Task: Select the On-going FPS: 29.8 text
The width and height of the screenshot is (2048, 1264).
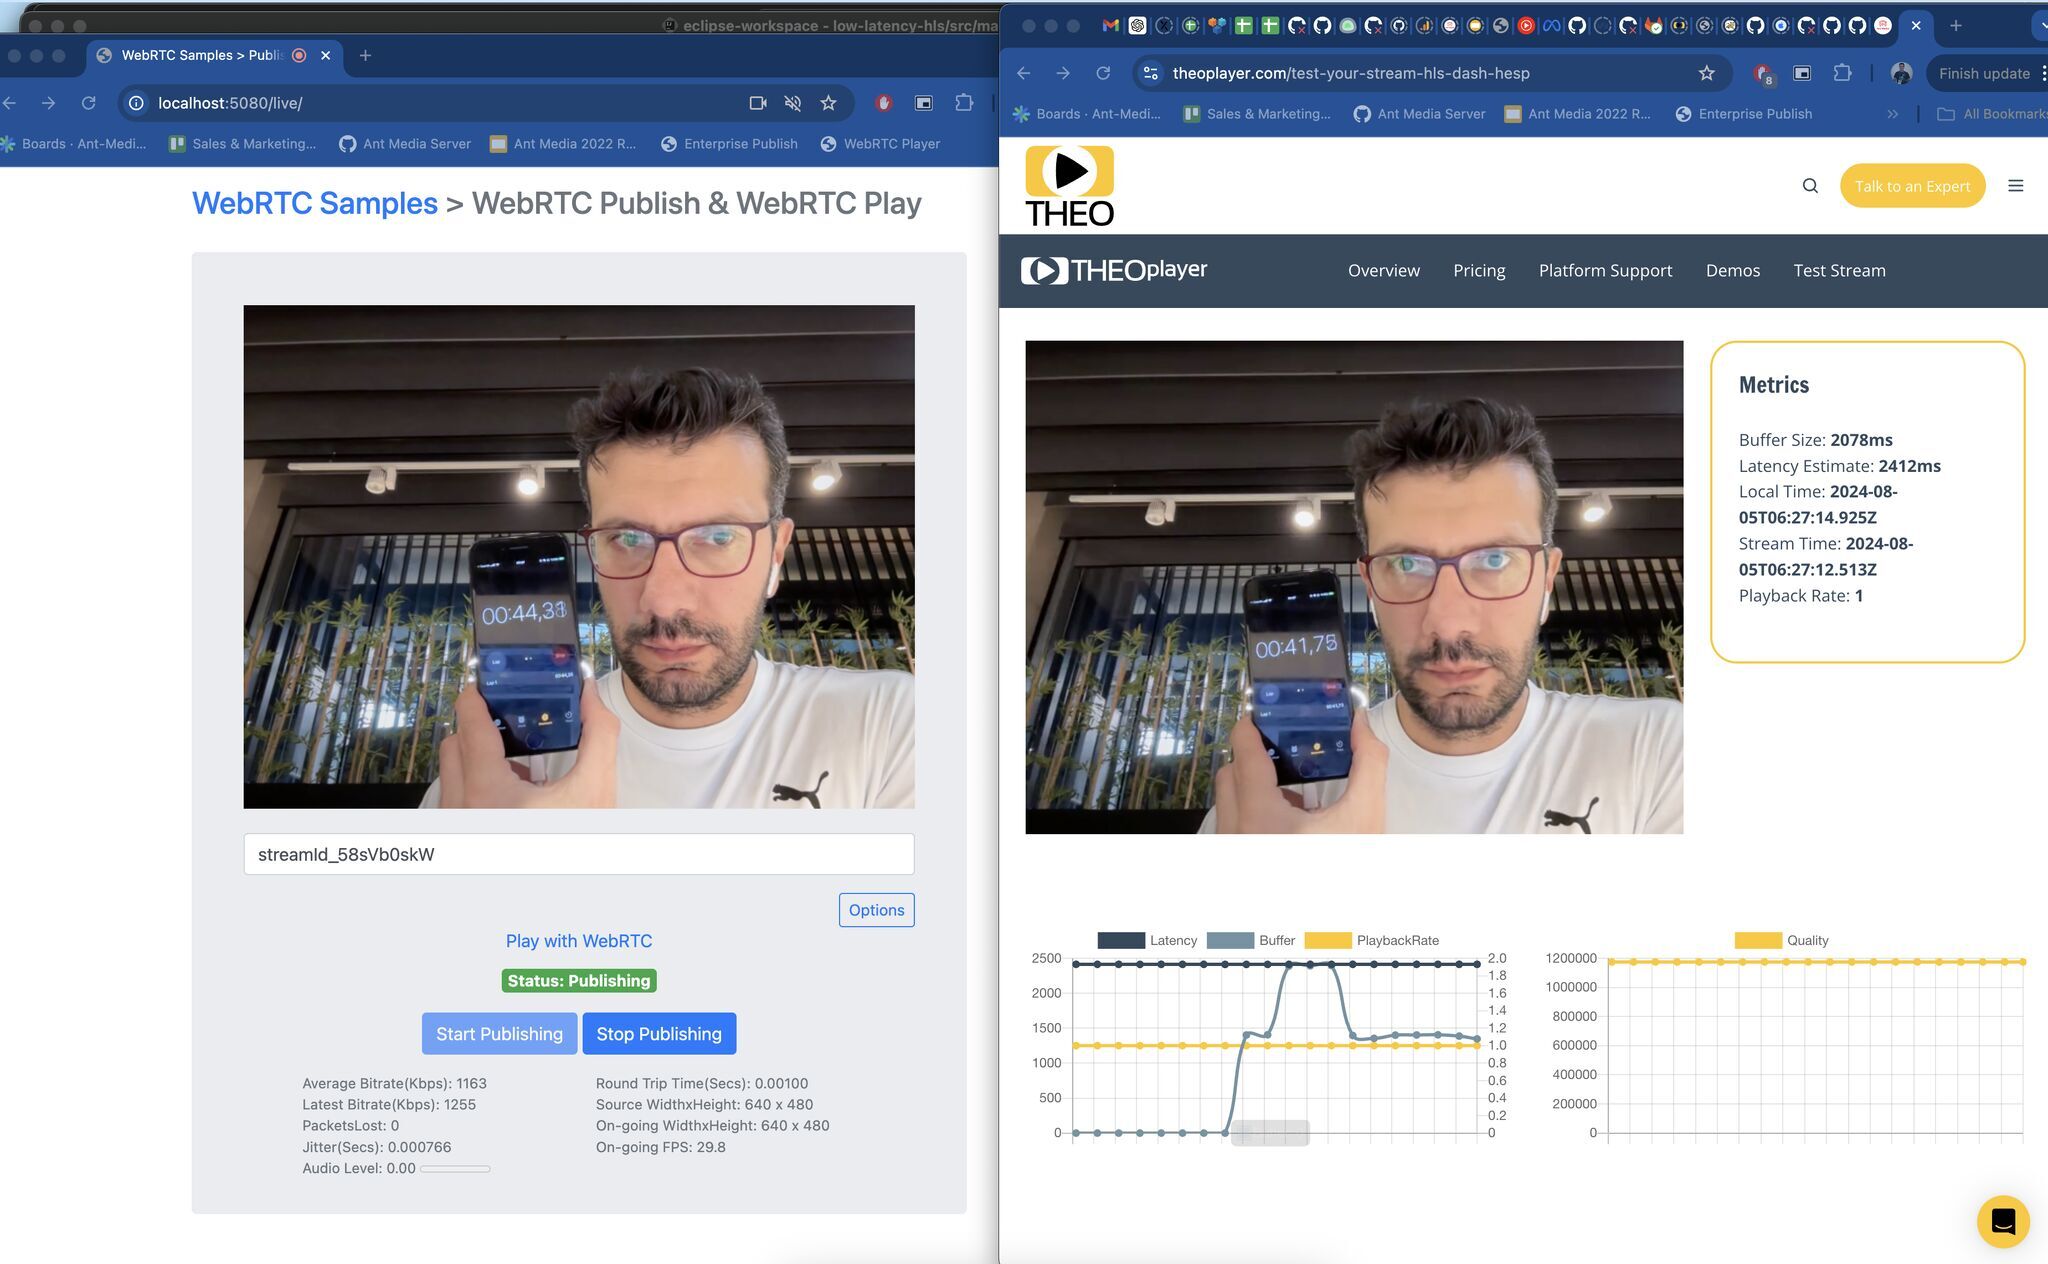Action: pos(661,1147)
